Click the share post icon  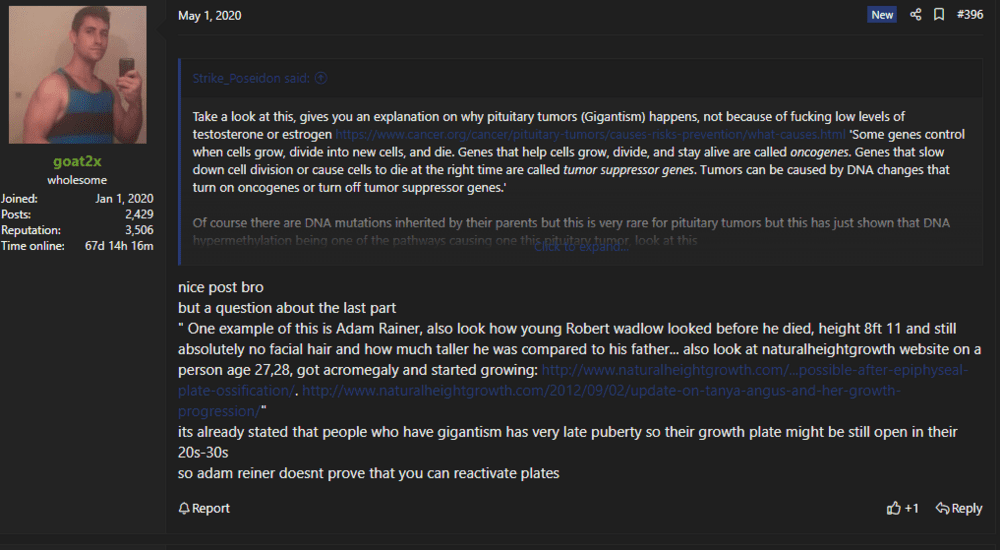click(x=915, y=15)
